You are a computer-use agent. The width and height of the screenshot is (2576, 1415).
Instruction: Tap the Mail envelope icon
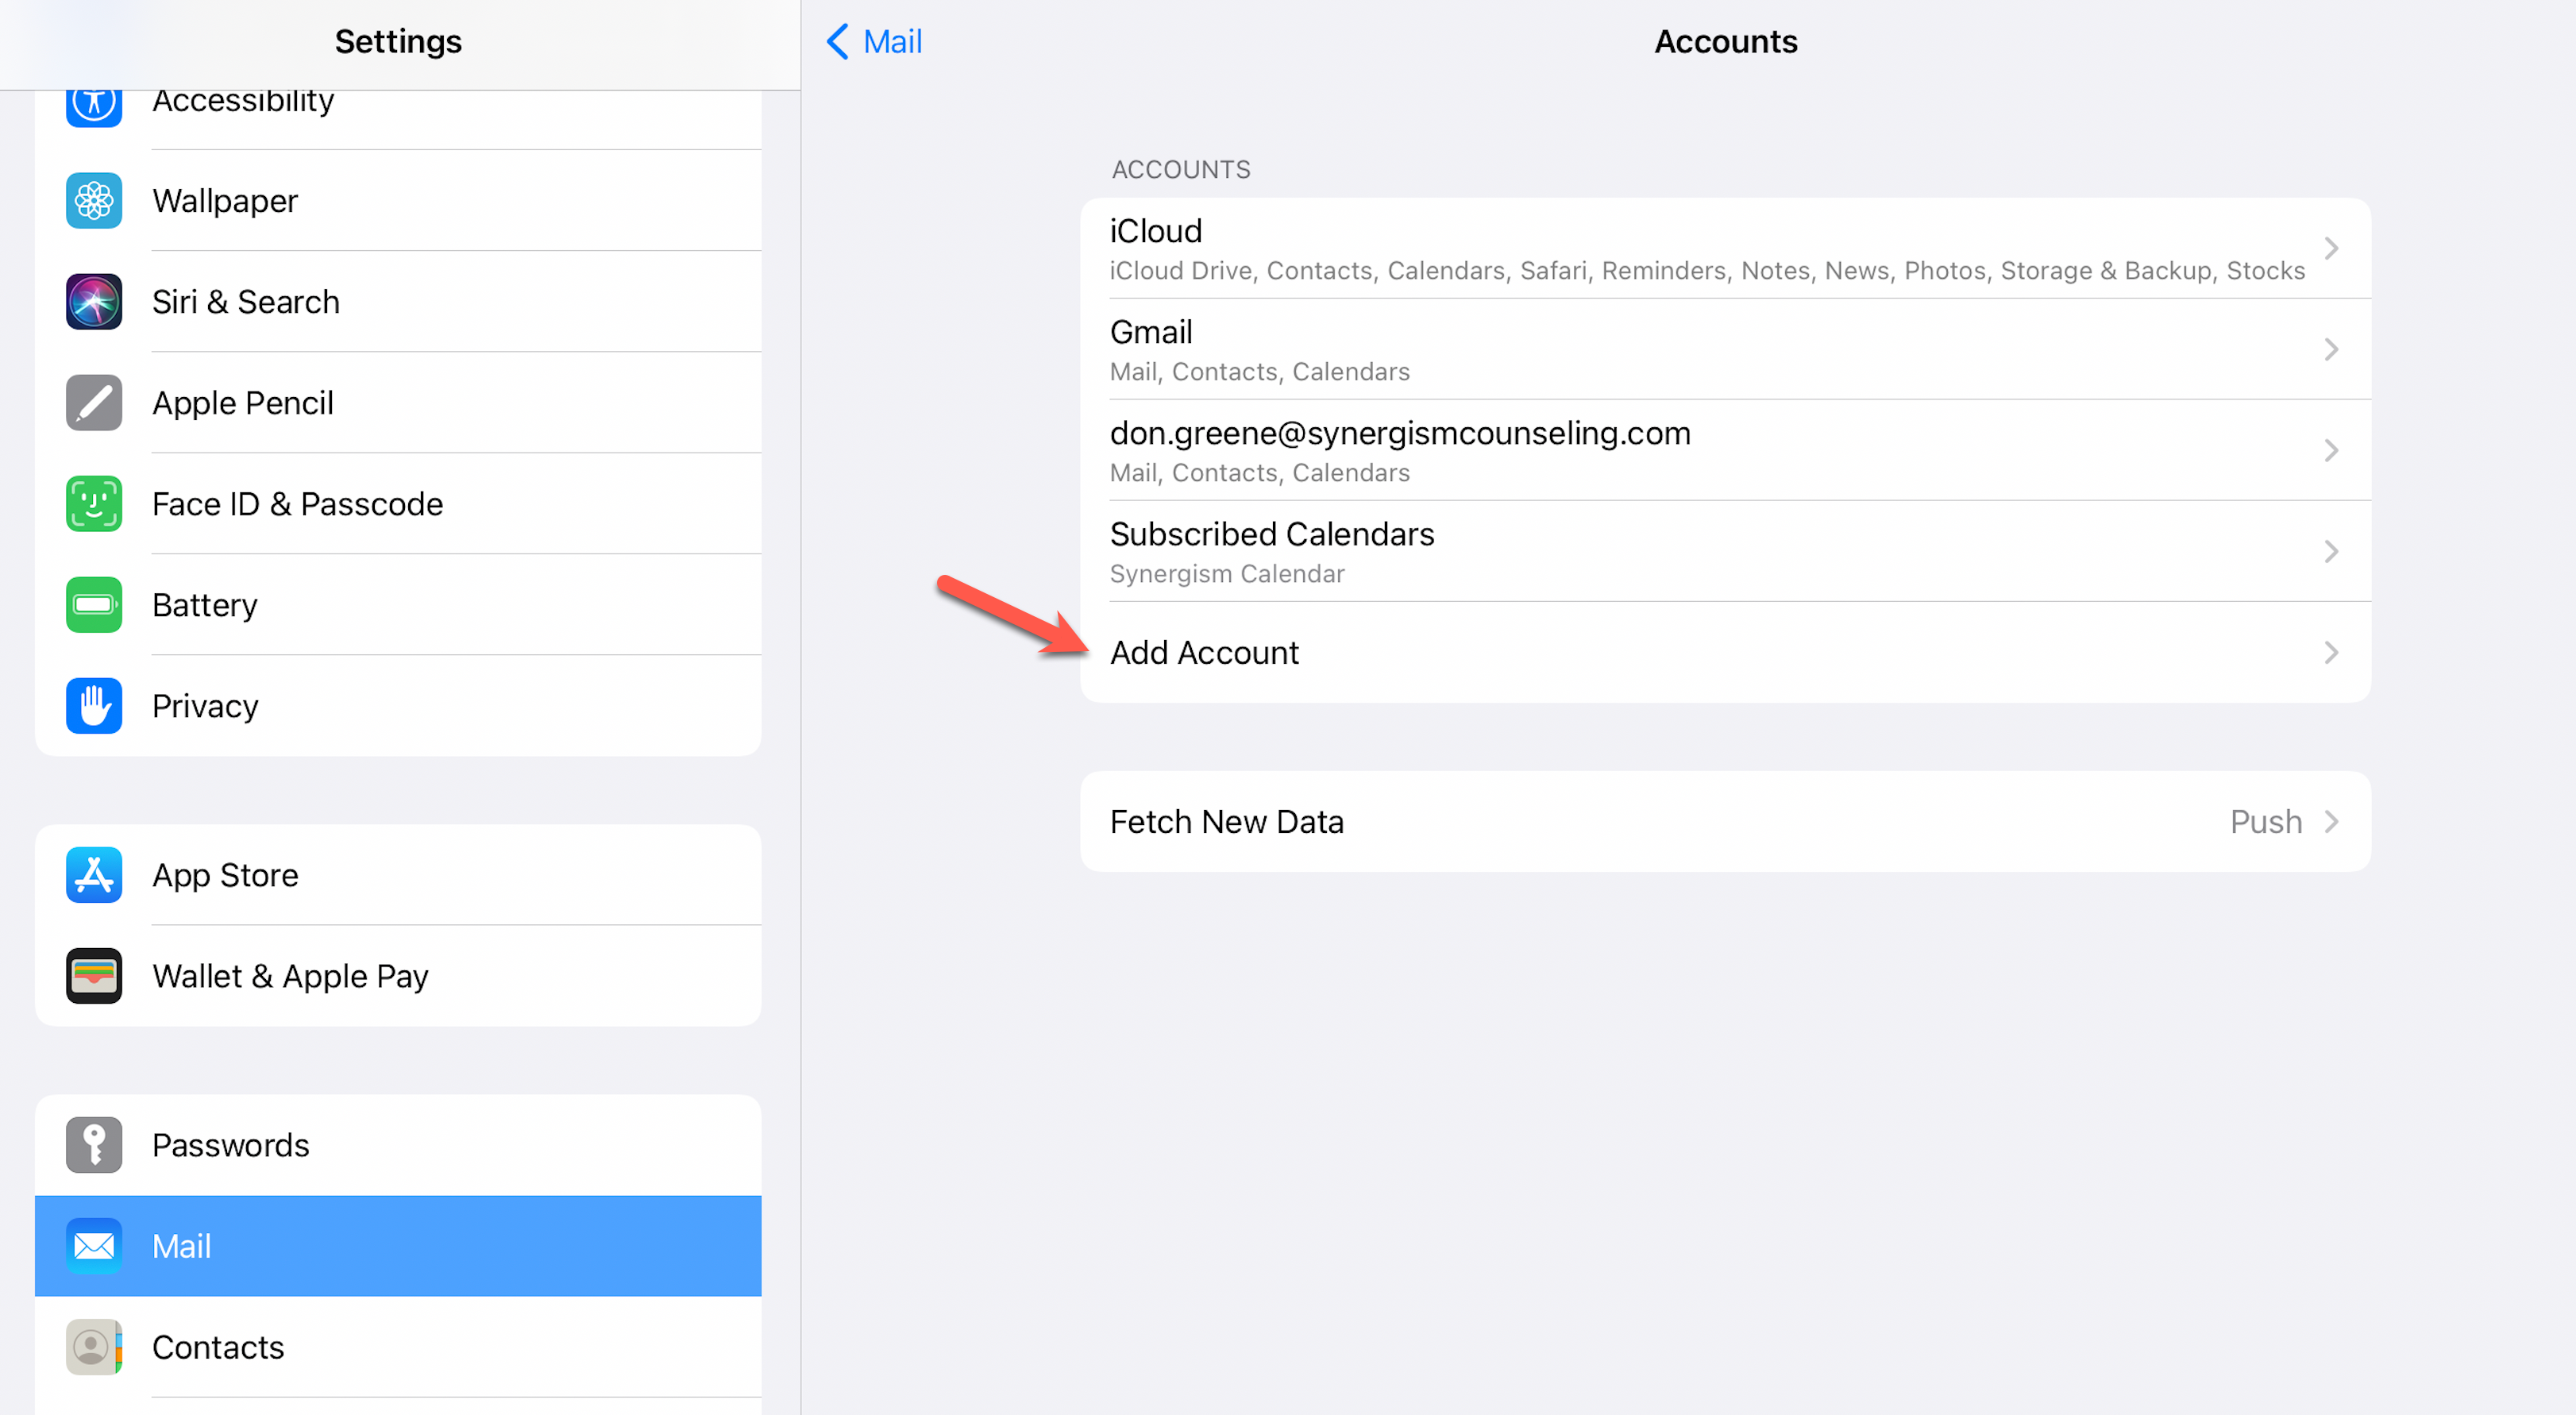click(94, 1246)
